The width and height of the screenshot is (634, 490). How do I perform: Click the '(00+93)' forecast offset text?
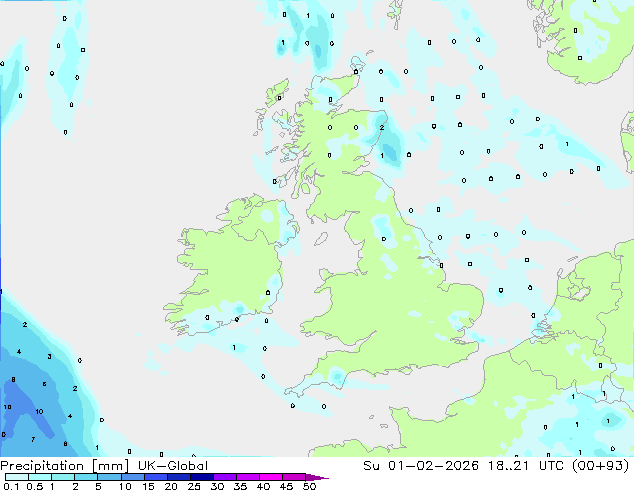click(x=601, y=466)
